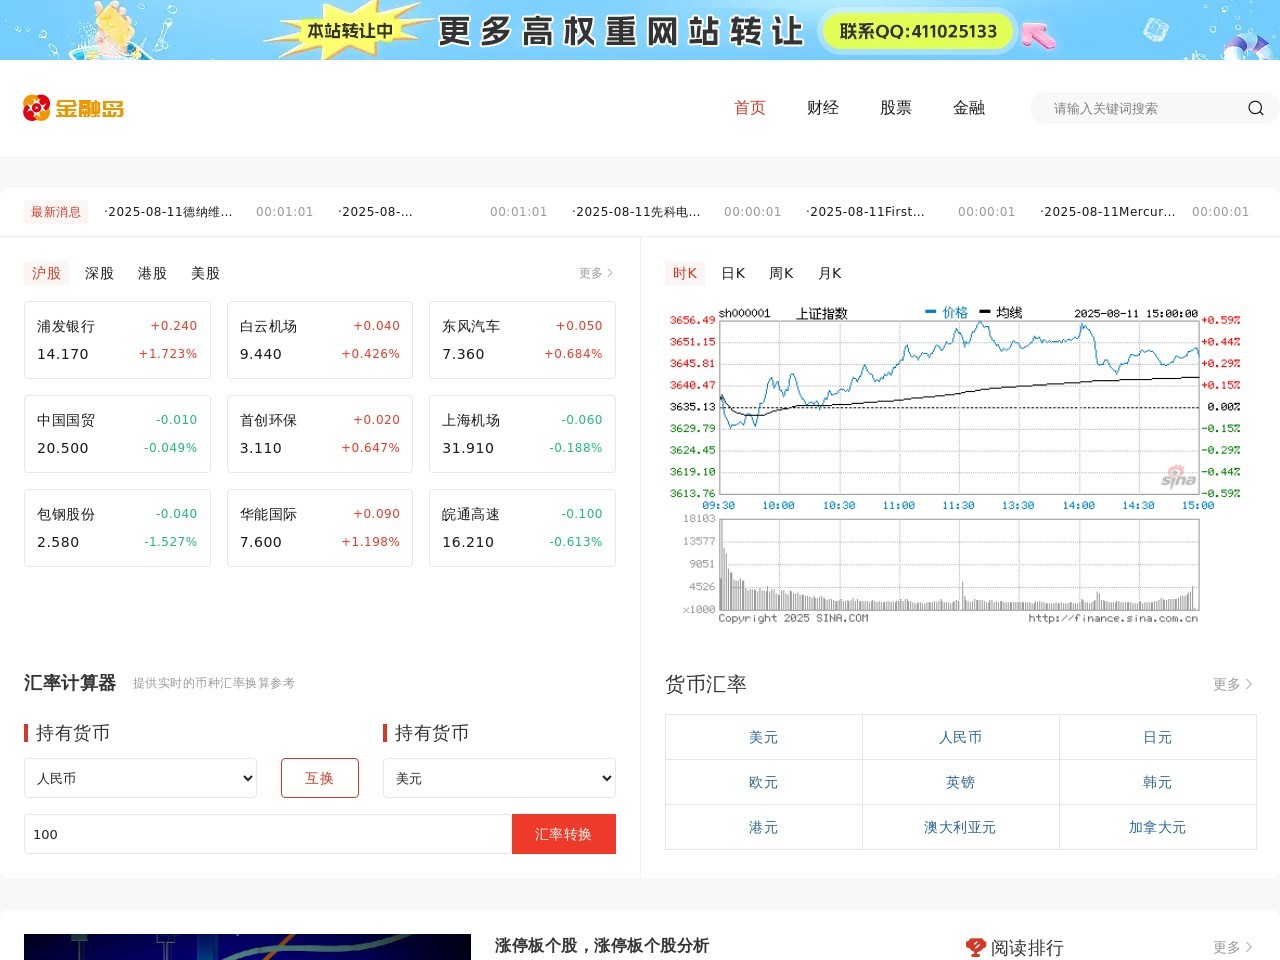Click the search magnifier icon
Image resolution: width=1280 pixels, height=960 pixels.
point(1255,108)
